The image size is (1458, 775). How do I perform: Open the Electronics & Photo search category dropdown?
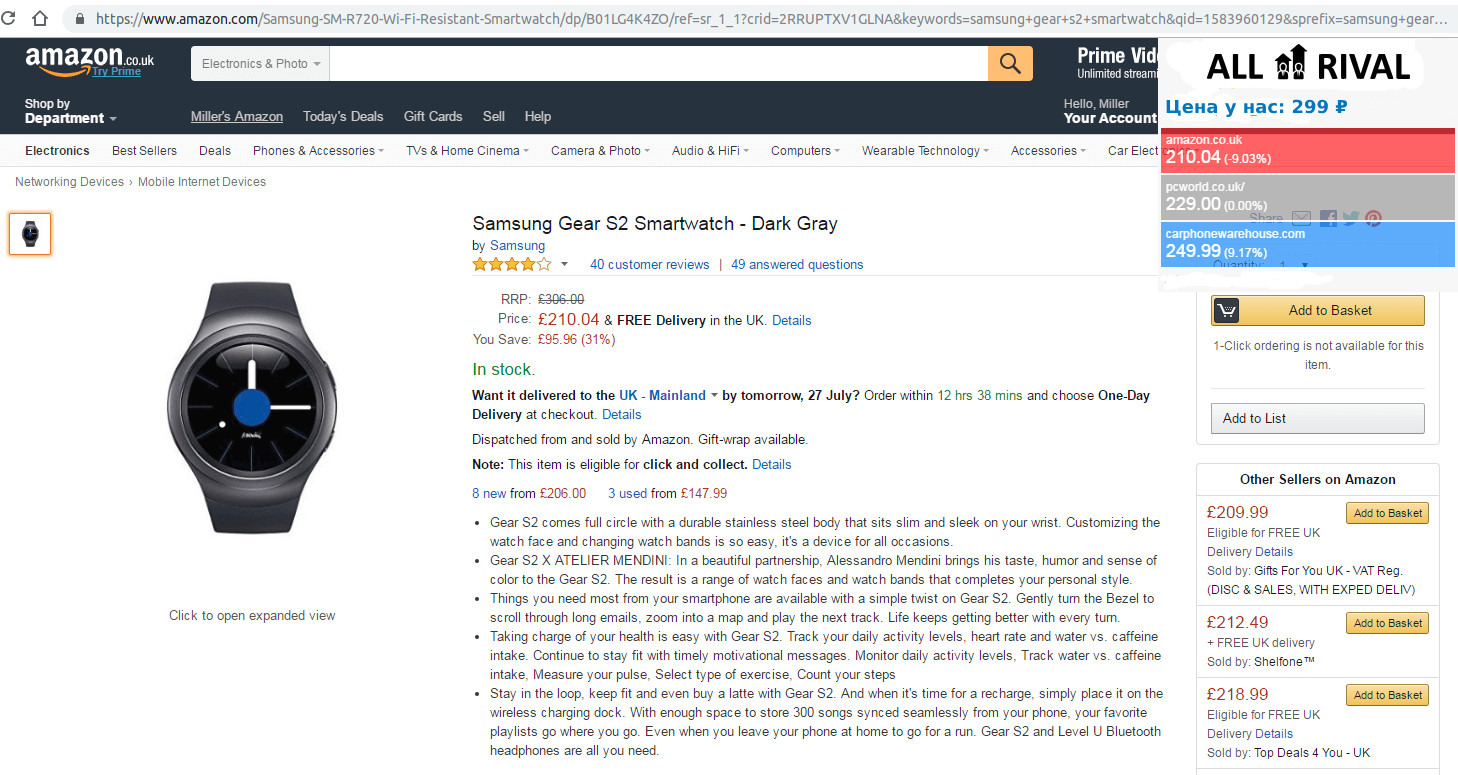tap(260, 64)
